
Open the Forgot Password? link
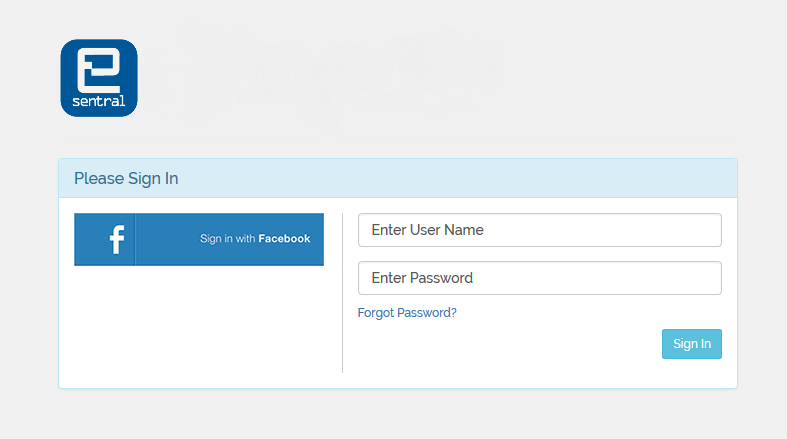(x=407, y=313)
